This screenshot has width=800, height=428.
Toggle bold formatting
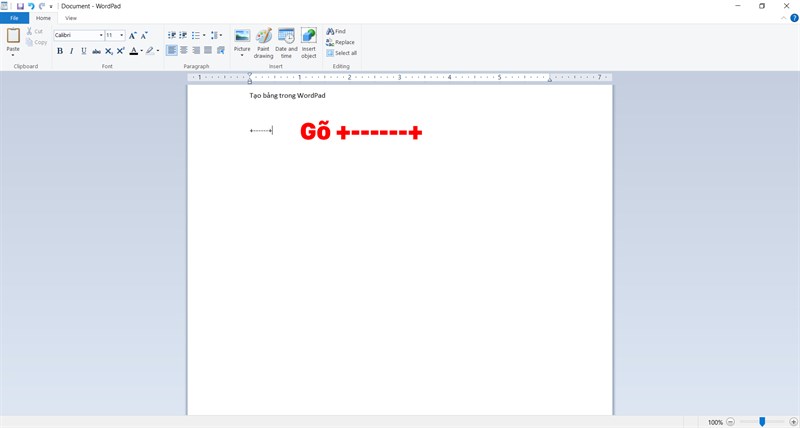tap(60, 51)
